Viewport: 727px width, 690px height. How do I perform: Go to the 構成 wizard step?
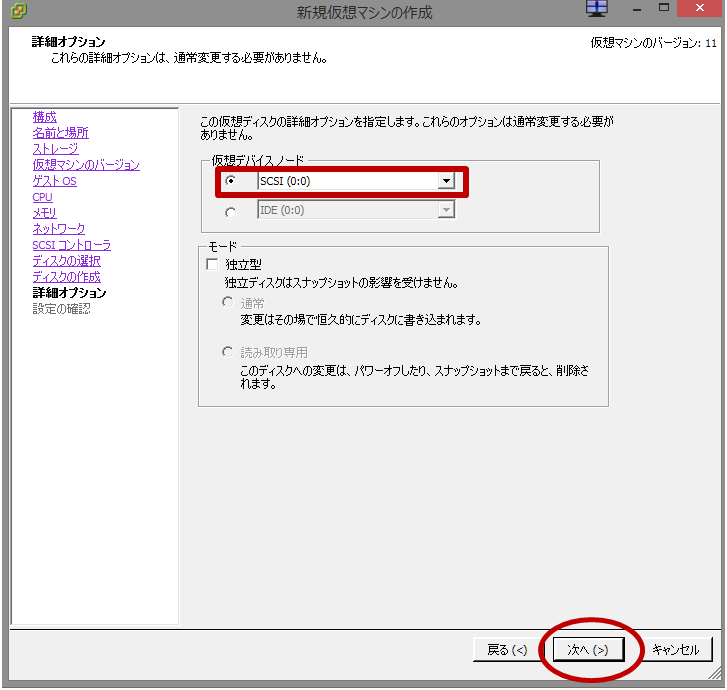click(x=45, y=117)
